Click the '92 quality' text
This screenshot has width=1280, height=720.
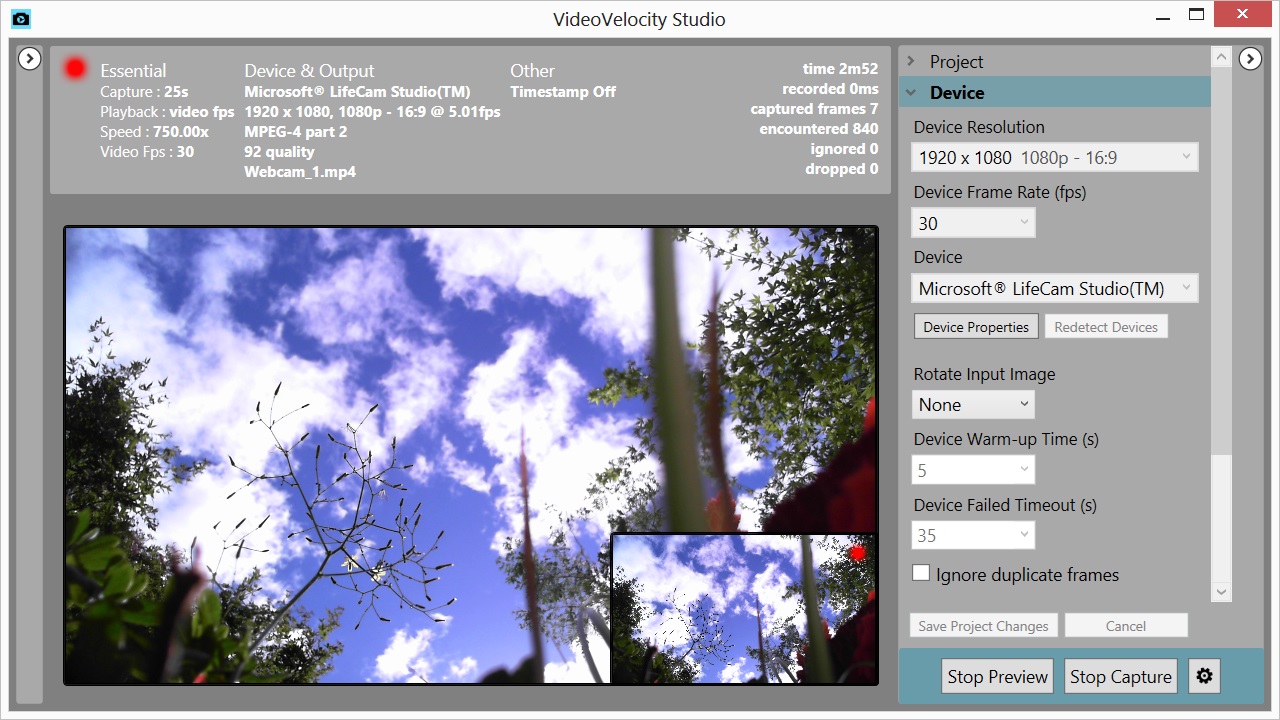coord(279,151)
